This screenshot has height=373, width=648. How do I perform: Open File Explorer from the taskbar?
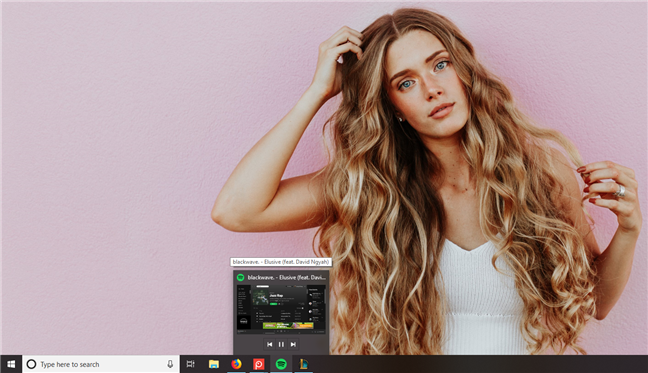pos(214,364)
